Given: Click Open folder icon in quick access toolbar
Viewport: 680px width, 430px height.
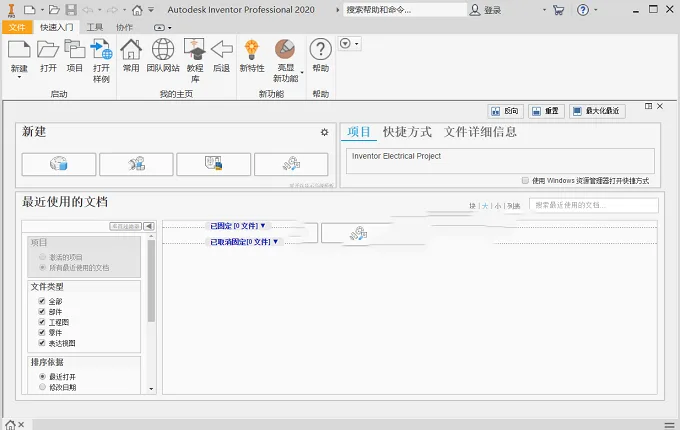Looking at the screenshot, I should [54, 10].
